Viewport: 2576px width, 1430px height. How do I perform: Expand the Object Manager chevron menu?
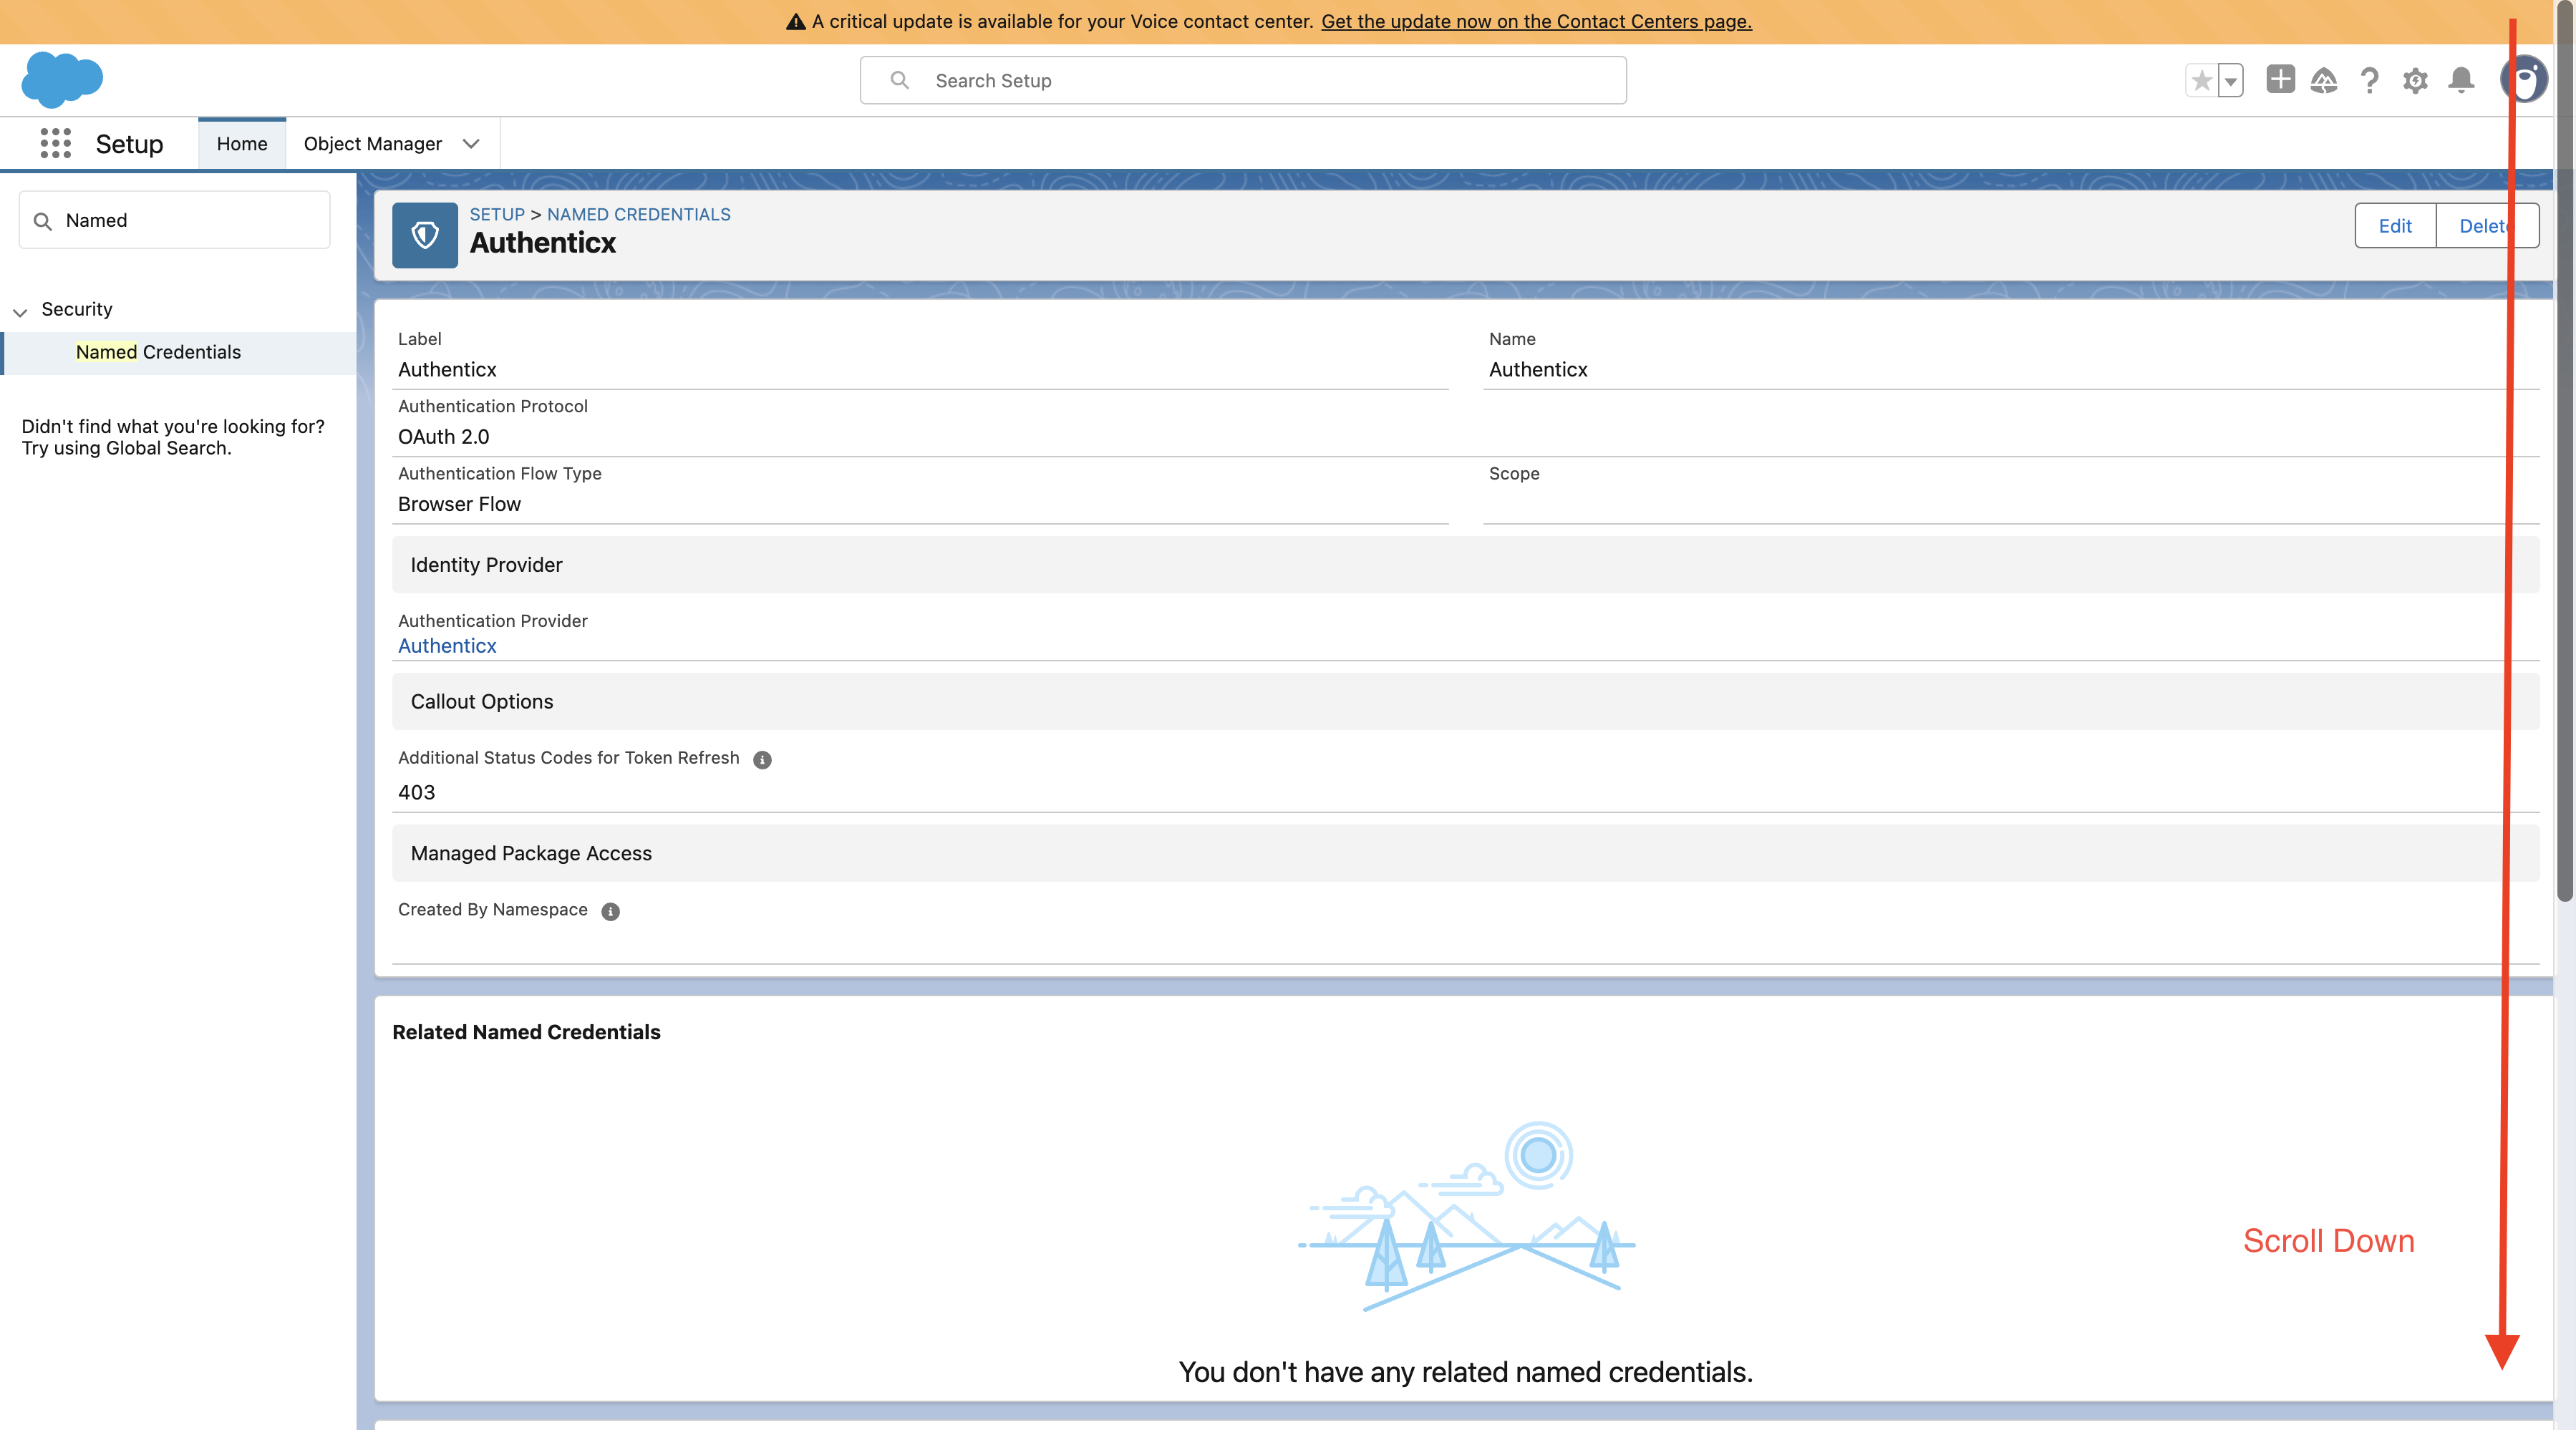471,143
